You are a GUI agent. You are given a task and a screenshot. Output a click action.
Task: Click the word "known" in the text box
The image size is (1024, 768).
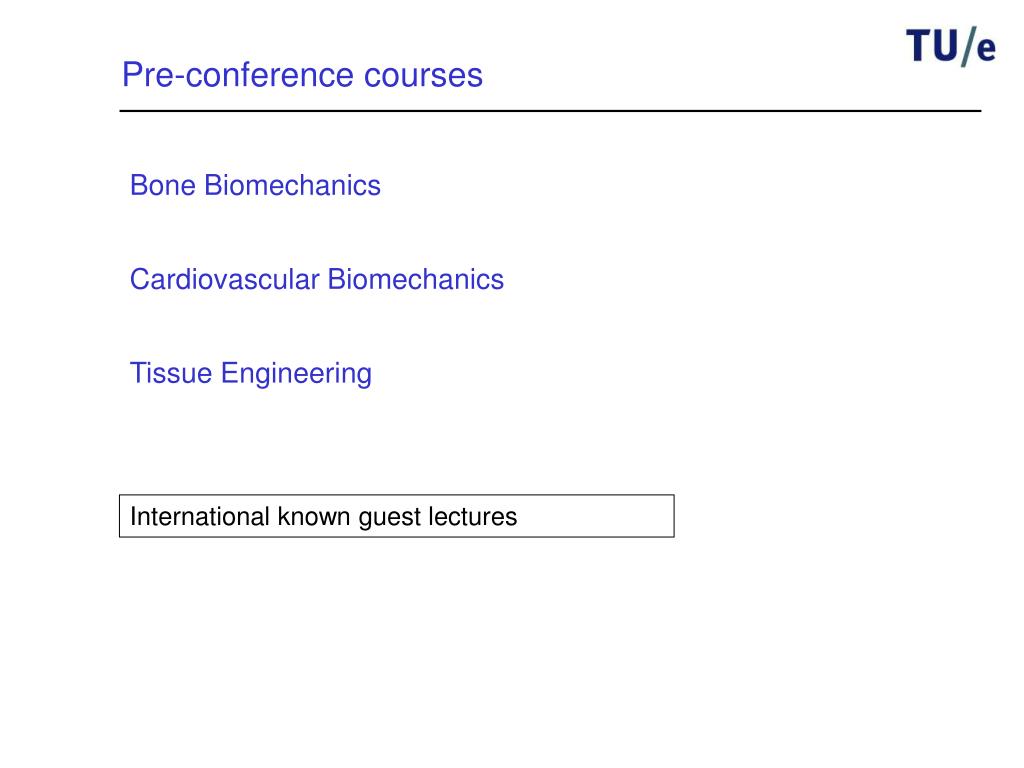(314, 516)
